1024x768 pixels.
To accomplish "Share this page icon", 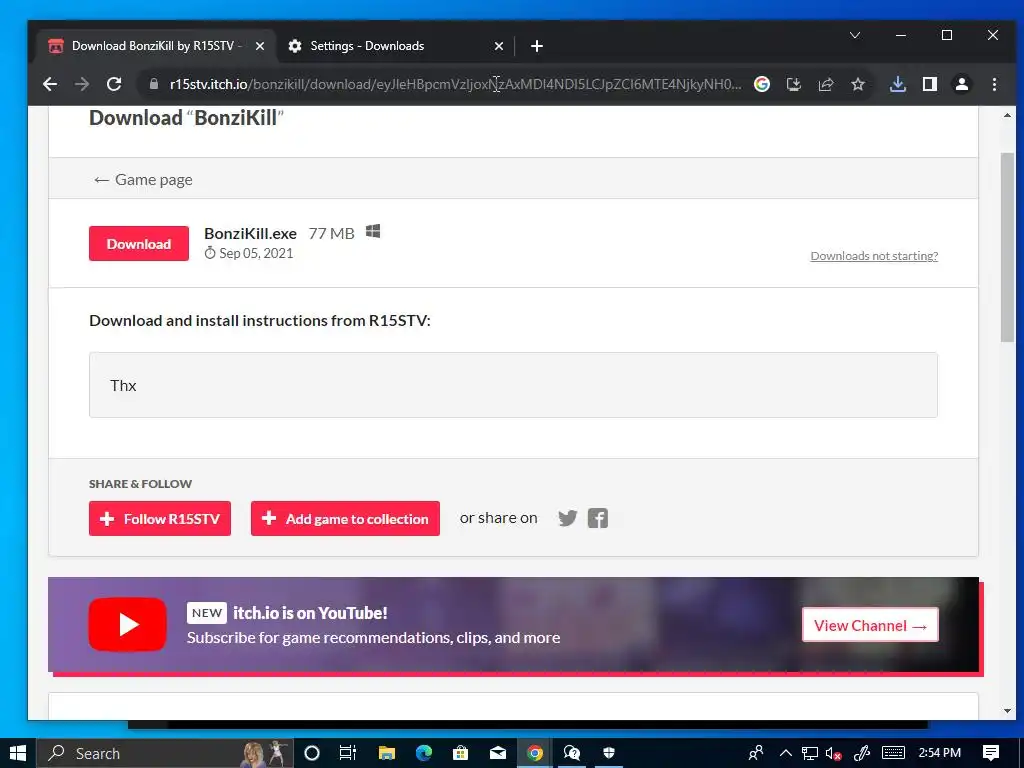I will [825, 84].
